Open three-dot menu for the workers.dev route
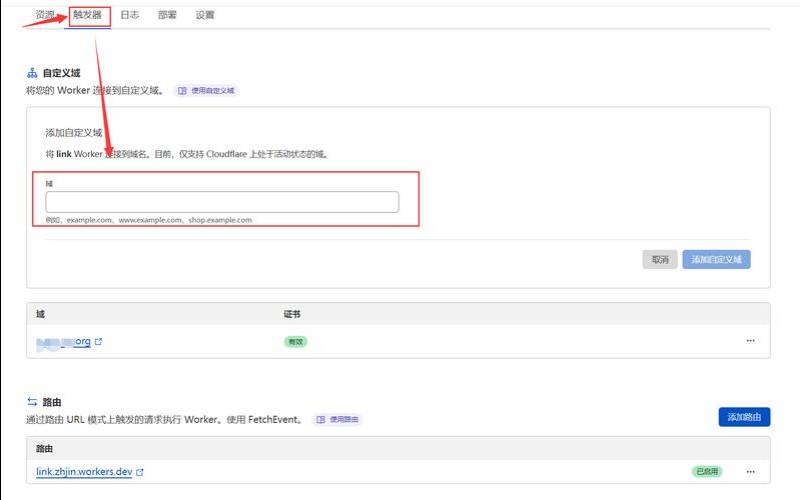The image size is (800, 500). tap(750, 471)
